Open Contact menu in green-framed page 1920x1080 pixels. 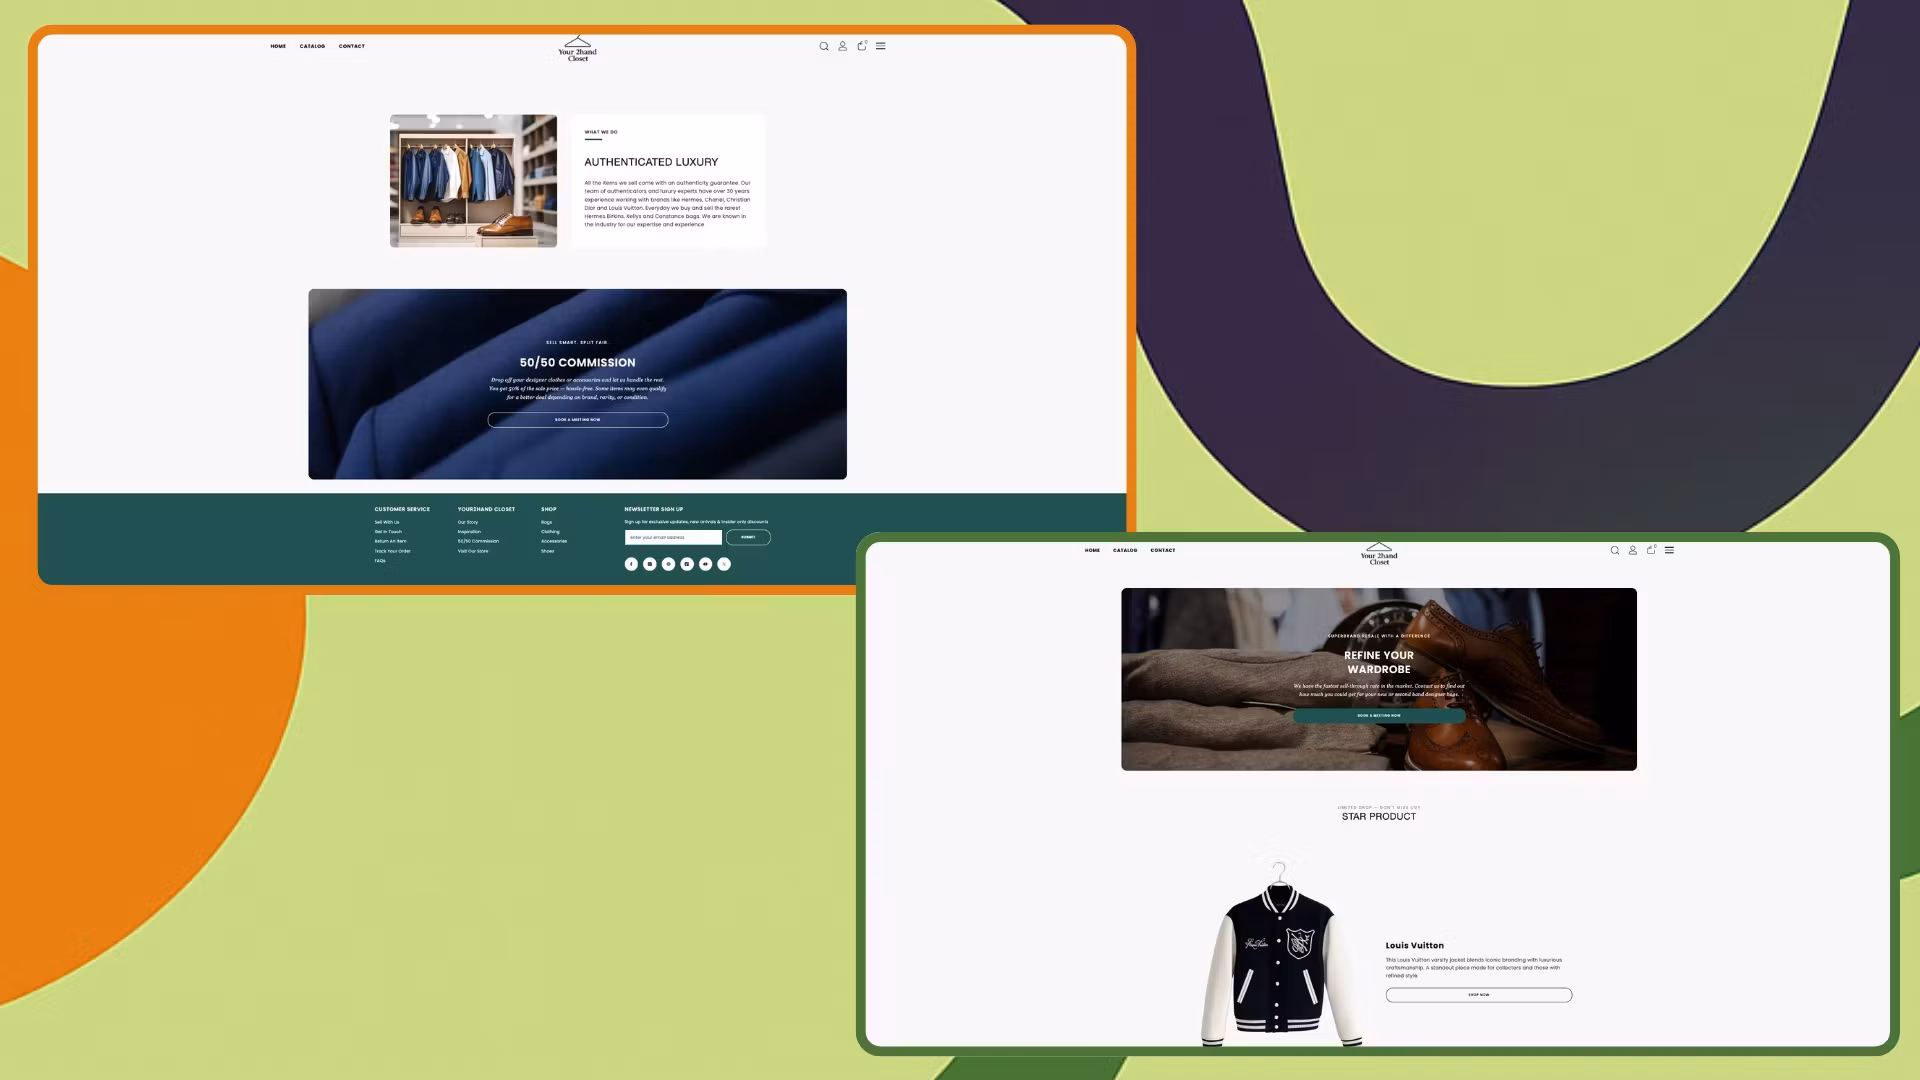point(1162,550)
